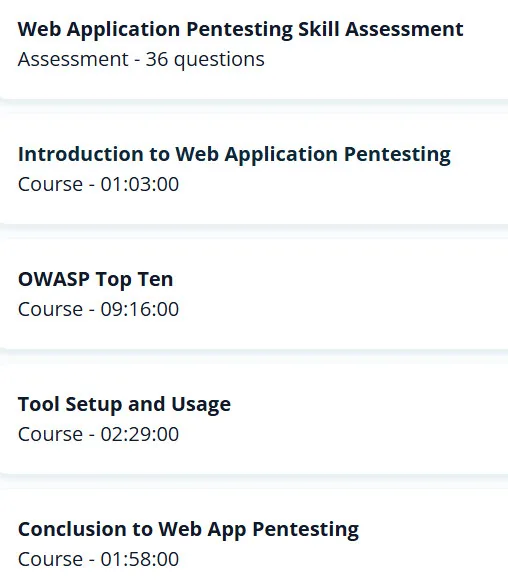Click the word 'Assessment' in the first subtitle

pos(73,59)
